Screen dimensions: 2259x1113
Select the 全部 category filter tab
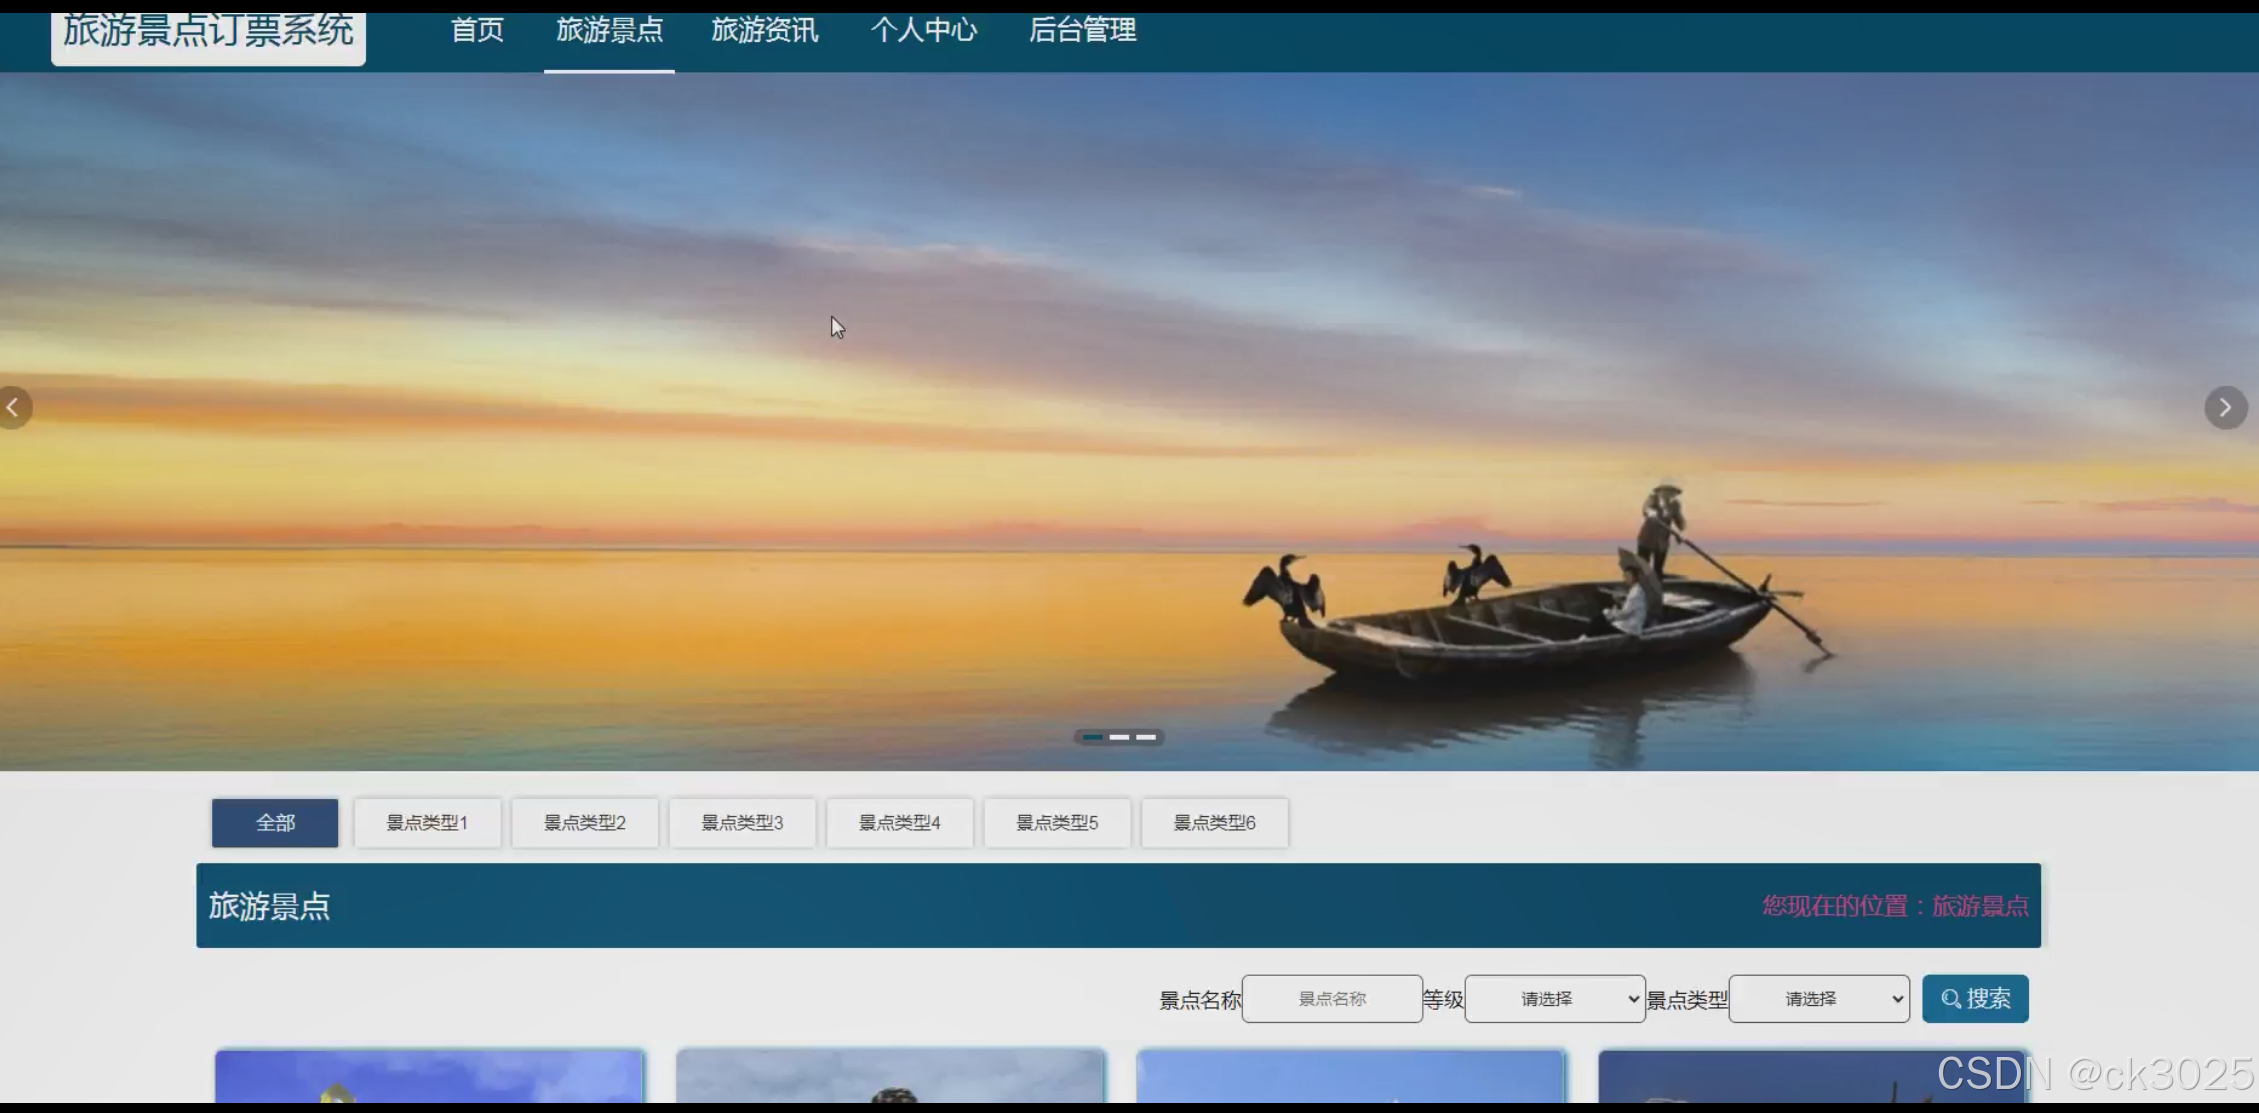pos(275,822)
